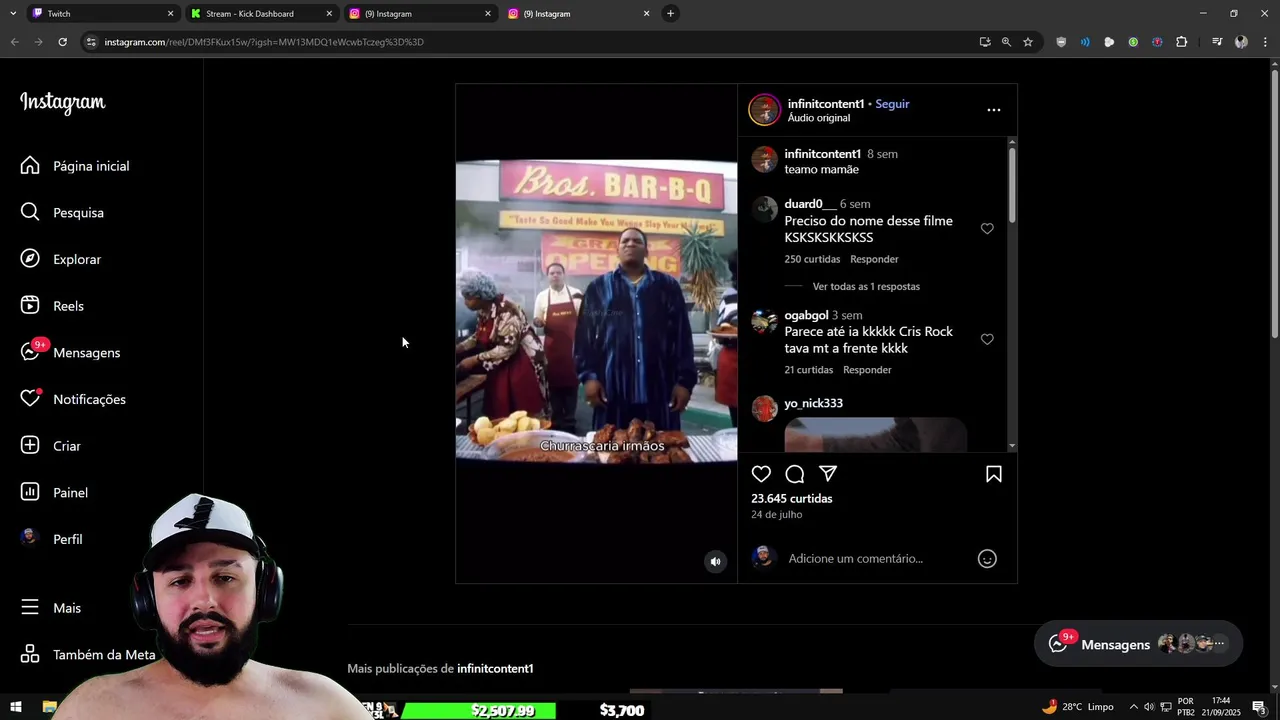This screenshot has height=720, width=1280.
Task: Open floating Mensagens button
Action: pyautogui.click(x=1138, y=644)
